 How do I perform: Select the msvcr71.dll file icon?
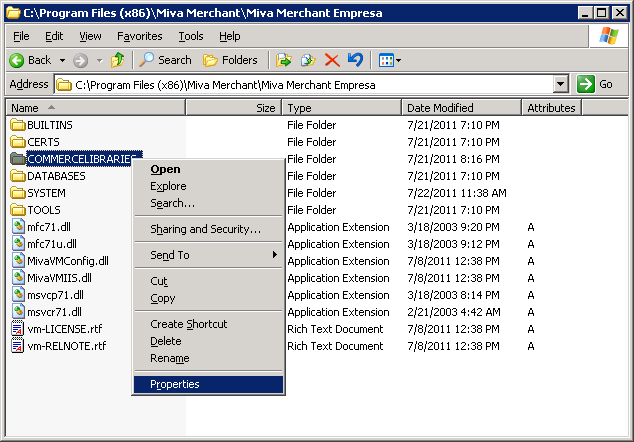(x=18, y=311)
